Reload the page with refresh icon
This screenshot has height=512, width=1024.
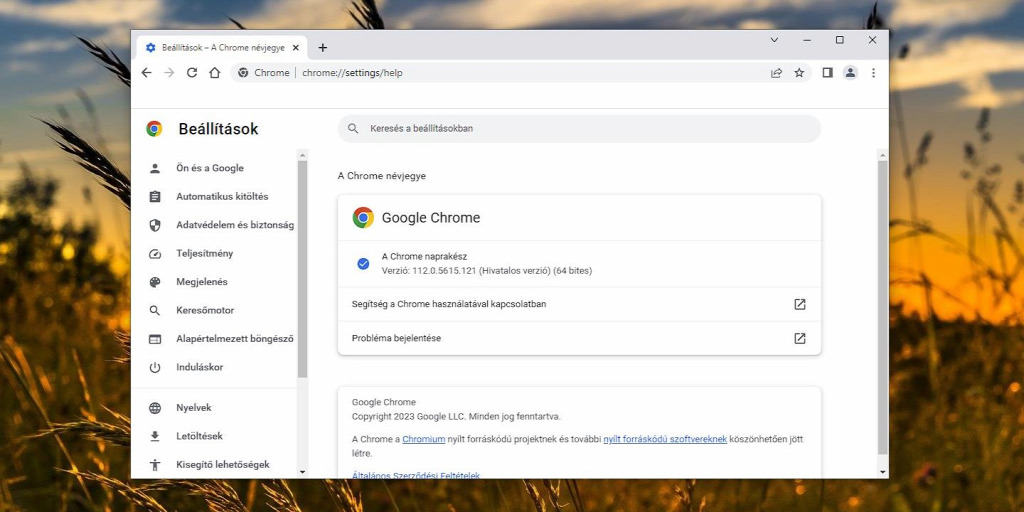tap(192, 73)
